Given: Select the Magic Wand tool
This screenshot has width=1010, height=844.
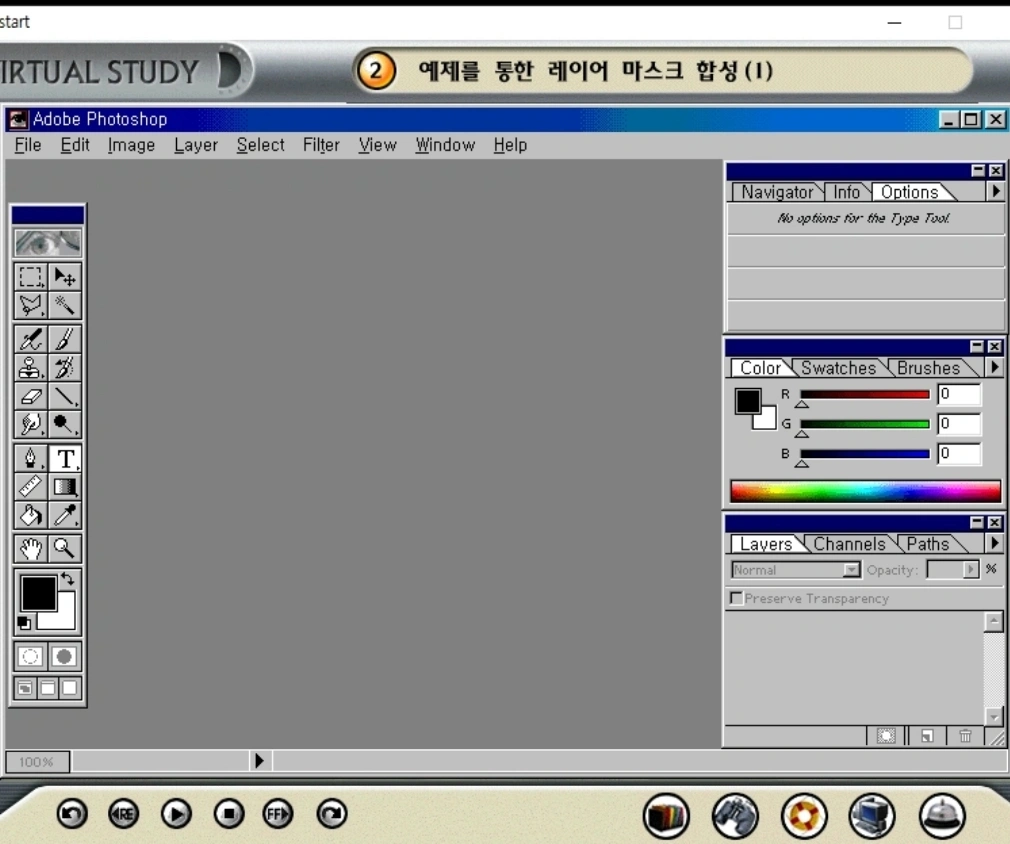Looking at the screenshot, I should click(x=65, y=305).
